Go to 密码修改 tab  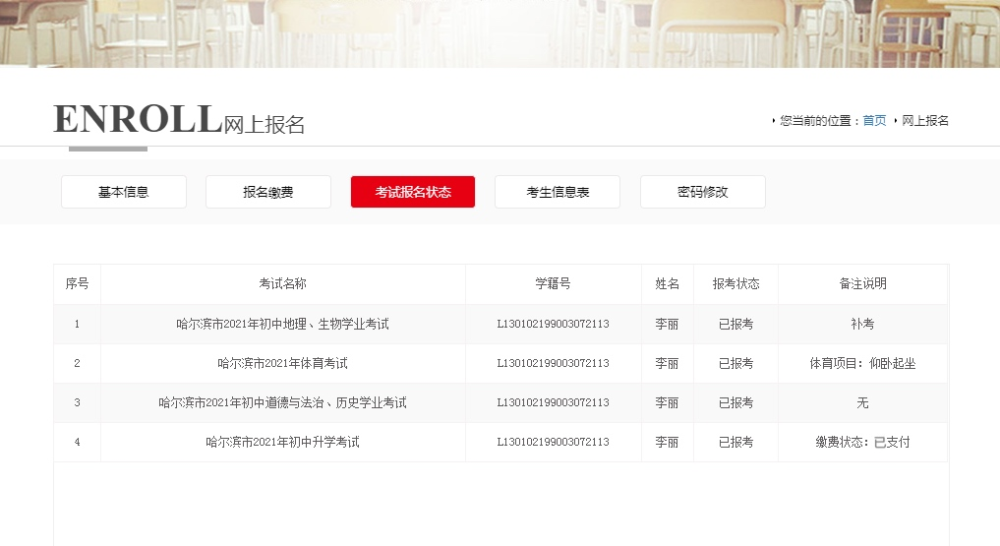click(702, 192)
